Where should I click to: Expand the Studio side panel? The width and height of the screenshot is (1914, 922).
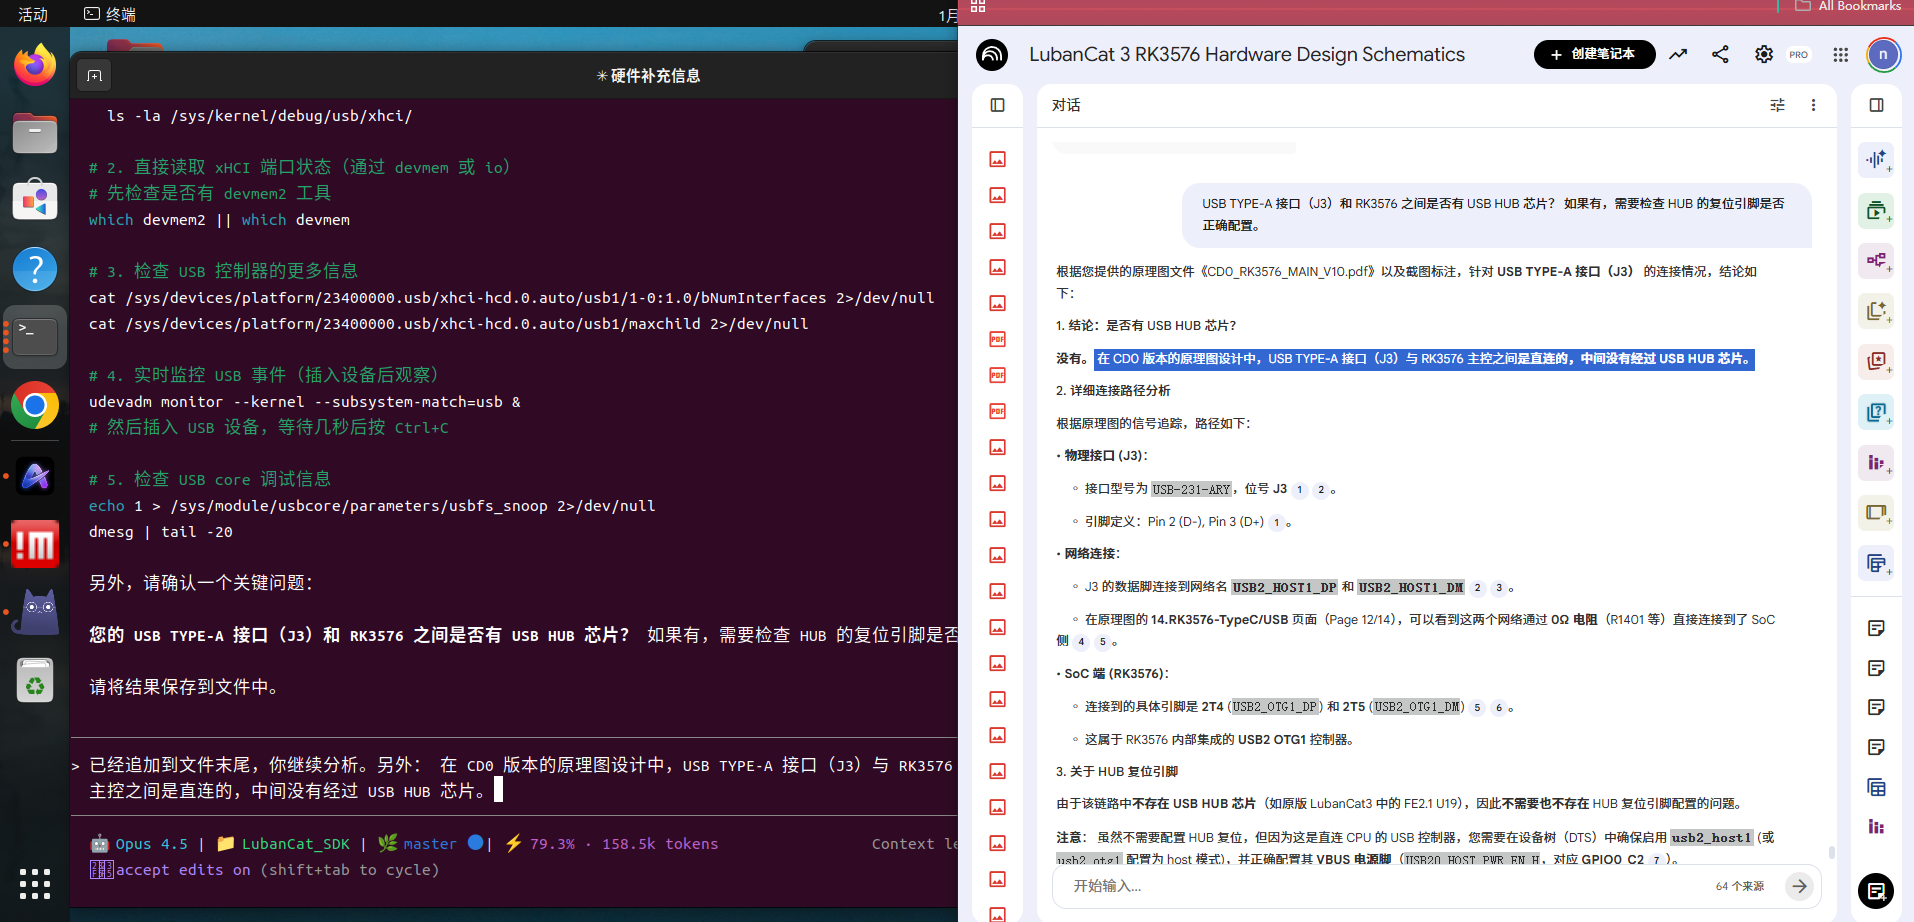coord(1876,105)
